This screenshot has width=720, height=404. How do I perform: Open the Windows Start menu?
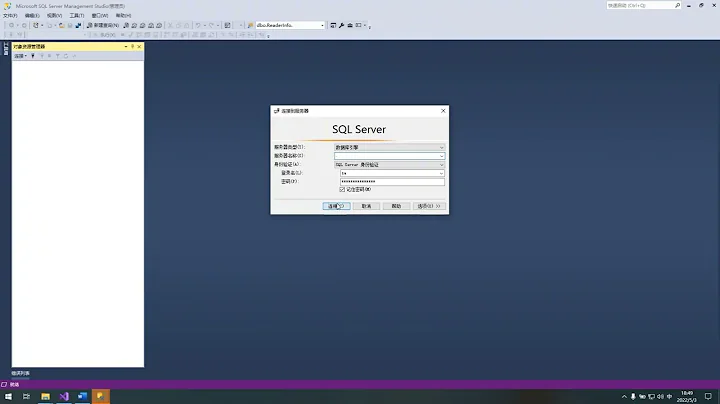click(x=8, y=396)
